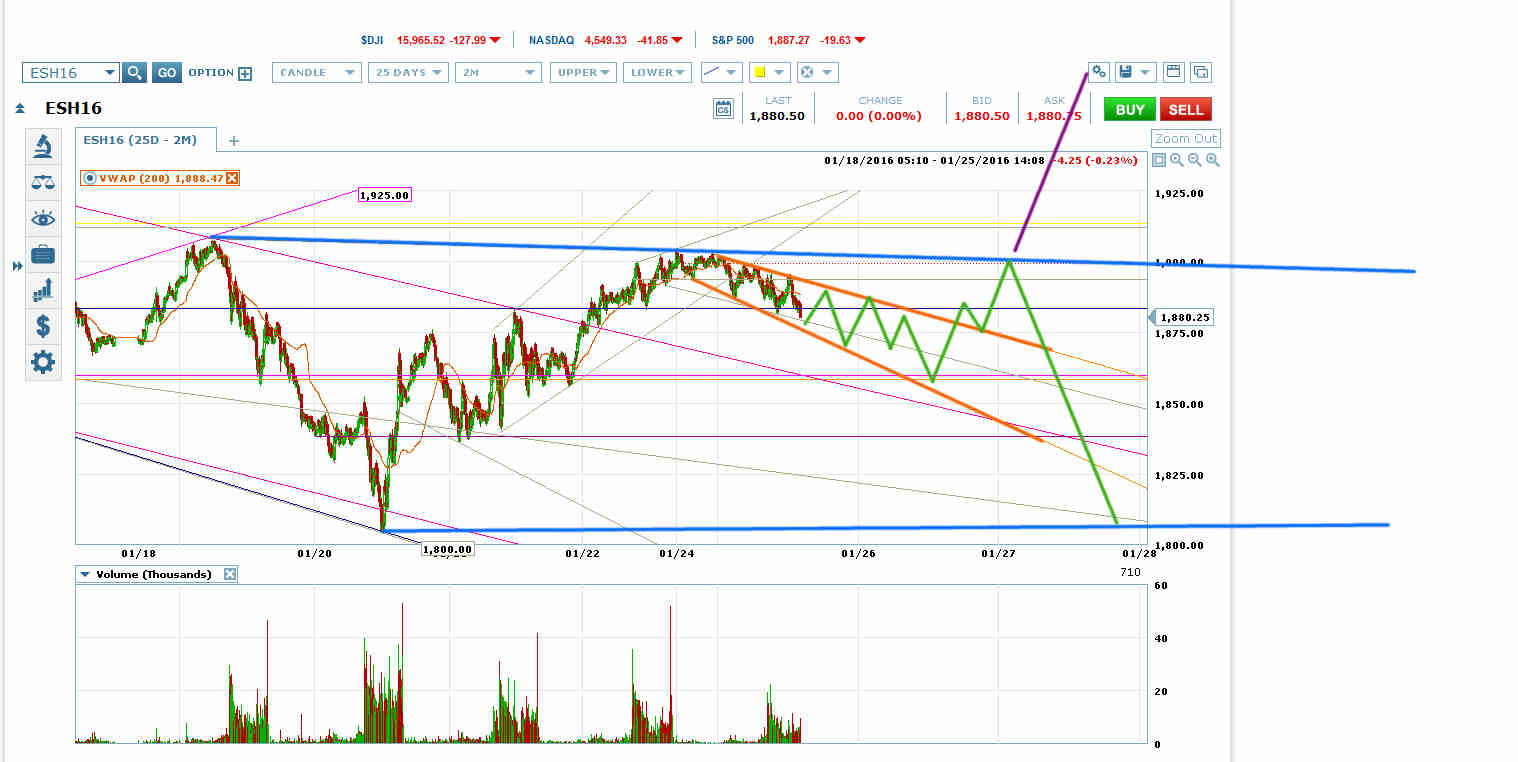Open the LOWER indicators dropdown
Screen dimensions: 1518x762
(657, 72)
